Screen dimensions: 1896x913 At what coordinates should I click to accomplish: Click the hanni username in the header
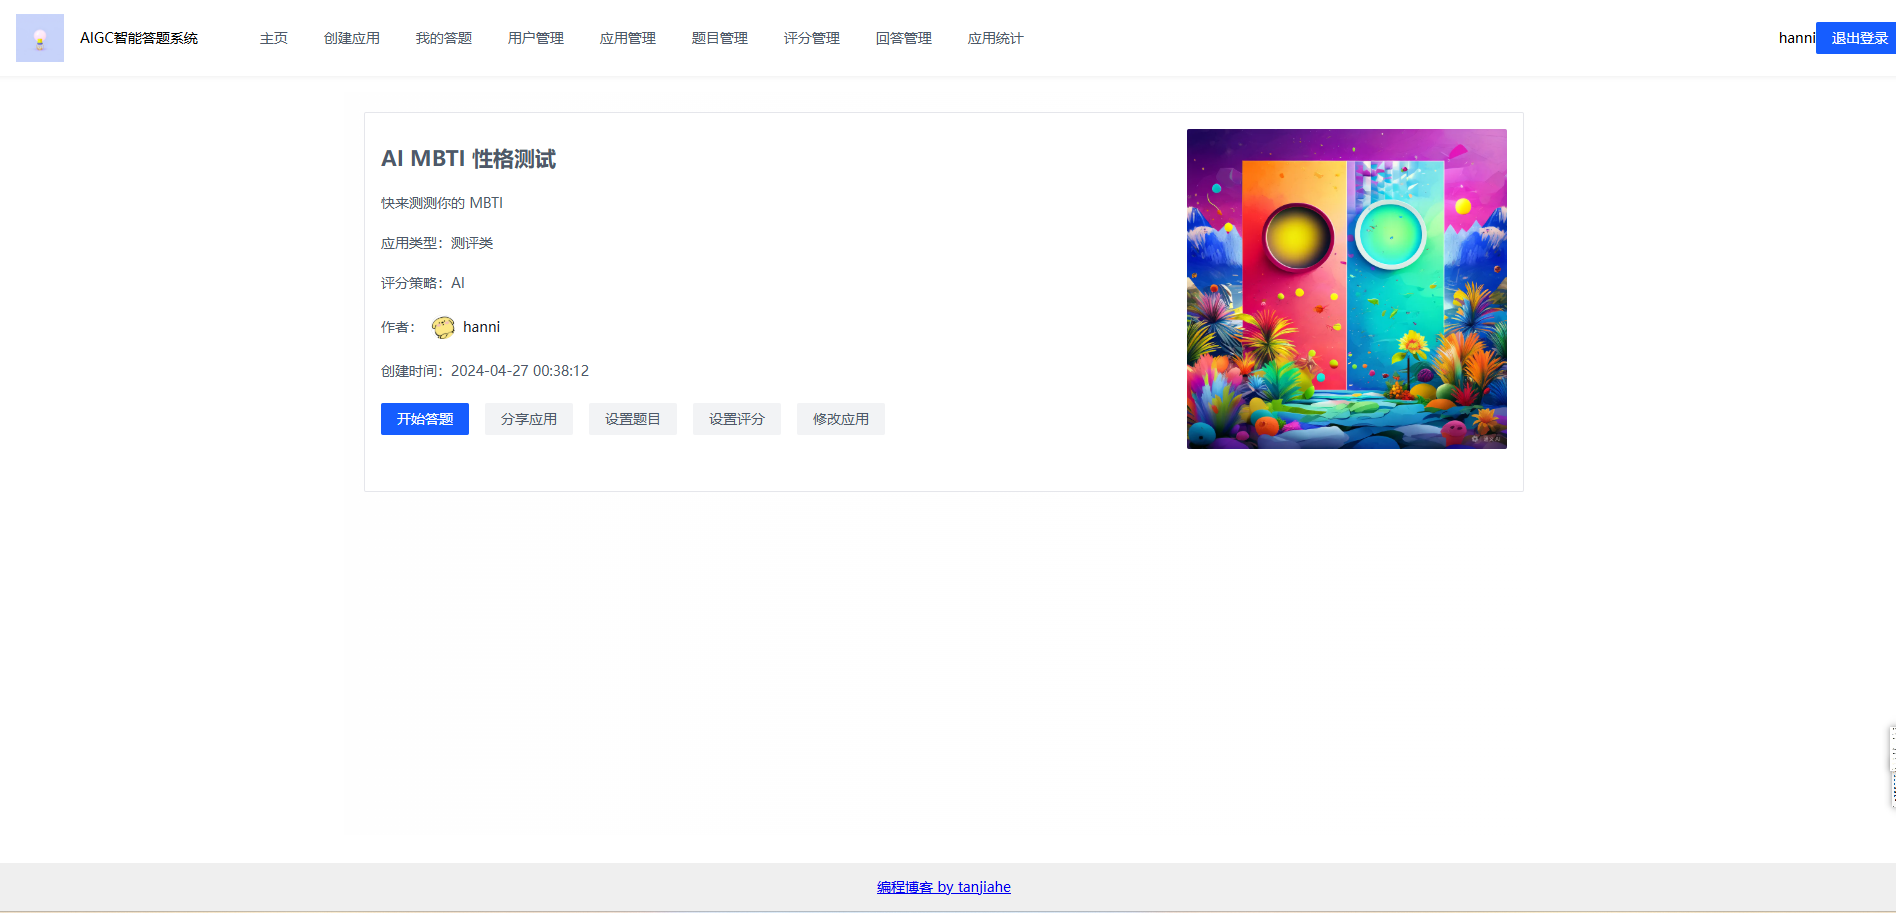[x=1796, y=38]
